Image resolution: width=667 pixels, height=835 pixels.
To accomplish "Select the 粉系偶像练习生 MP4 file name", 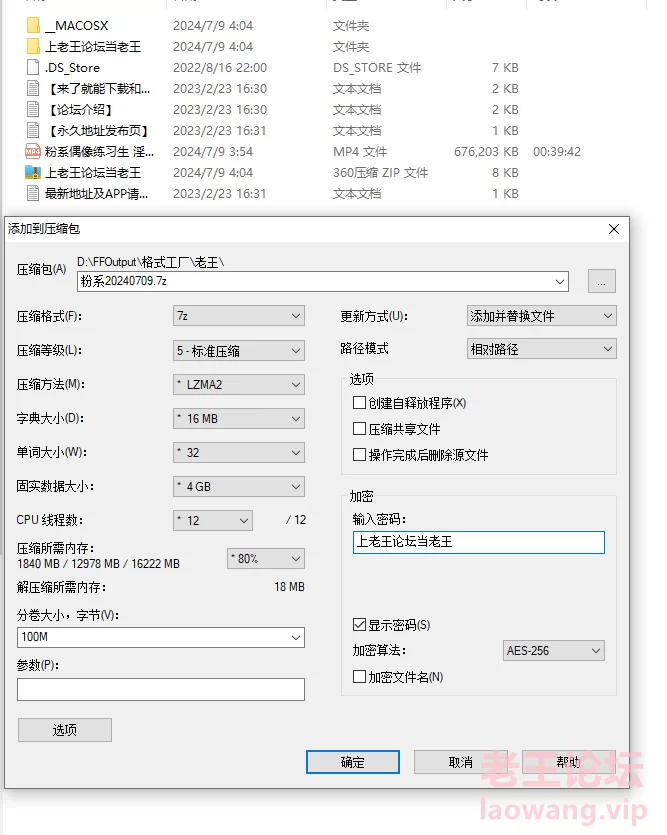I will click(x=100, y=152).
